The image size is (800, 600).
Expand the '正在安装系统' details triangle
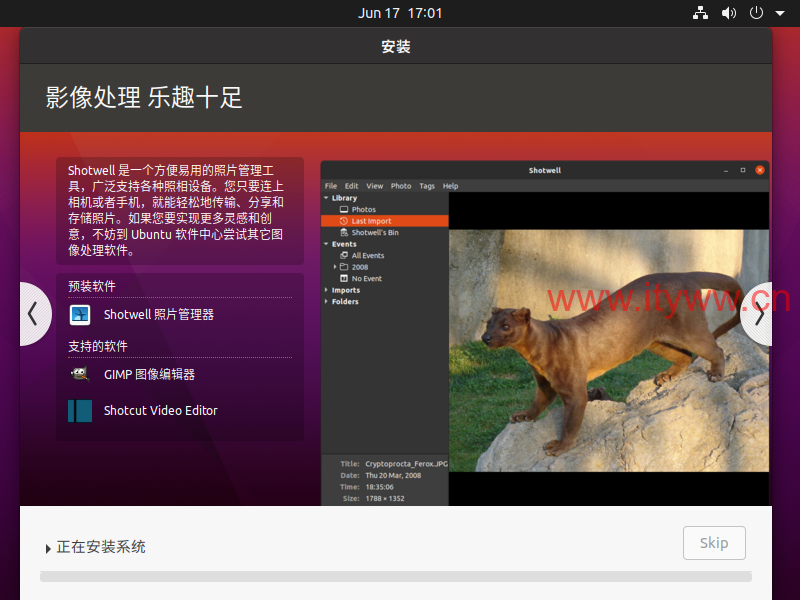coord(48,548)
